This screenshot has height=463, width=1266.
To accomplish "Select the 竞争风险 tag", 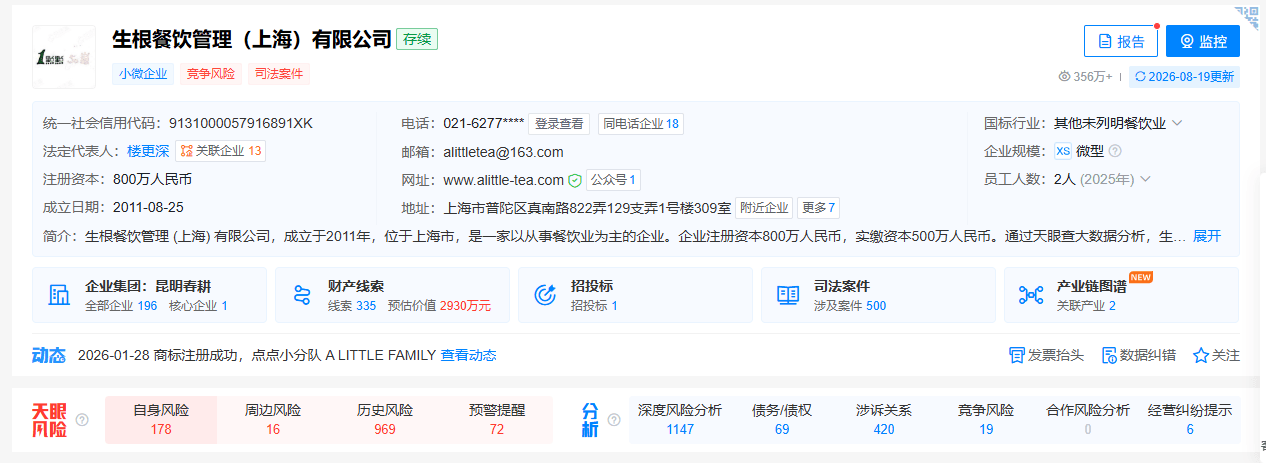I will tap(210, 73).
